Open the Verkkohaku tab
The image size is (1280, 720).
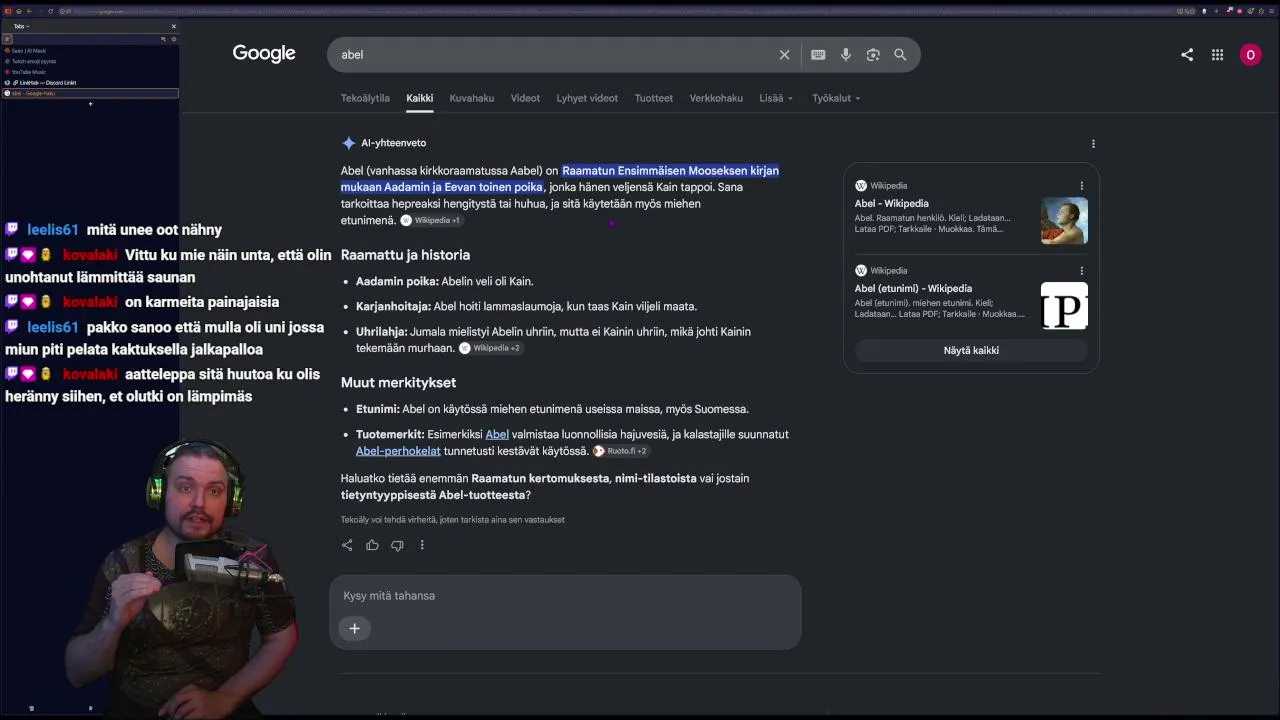[716, 98]
